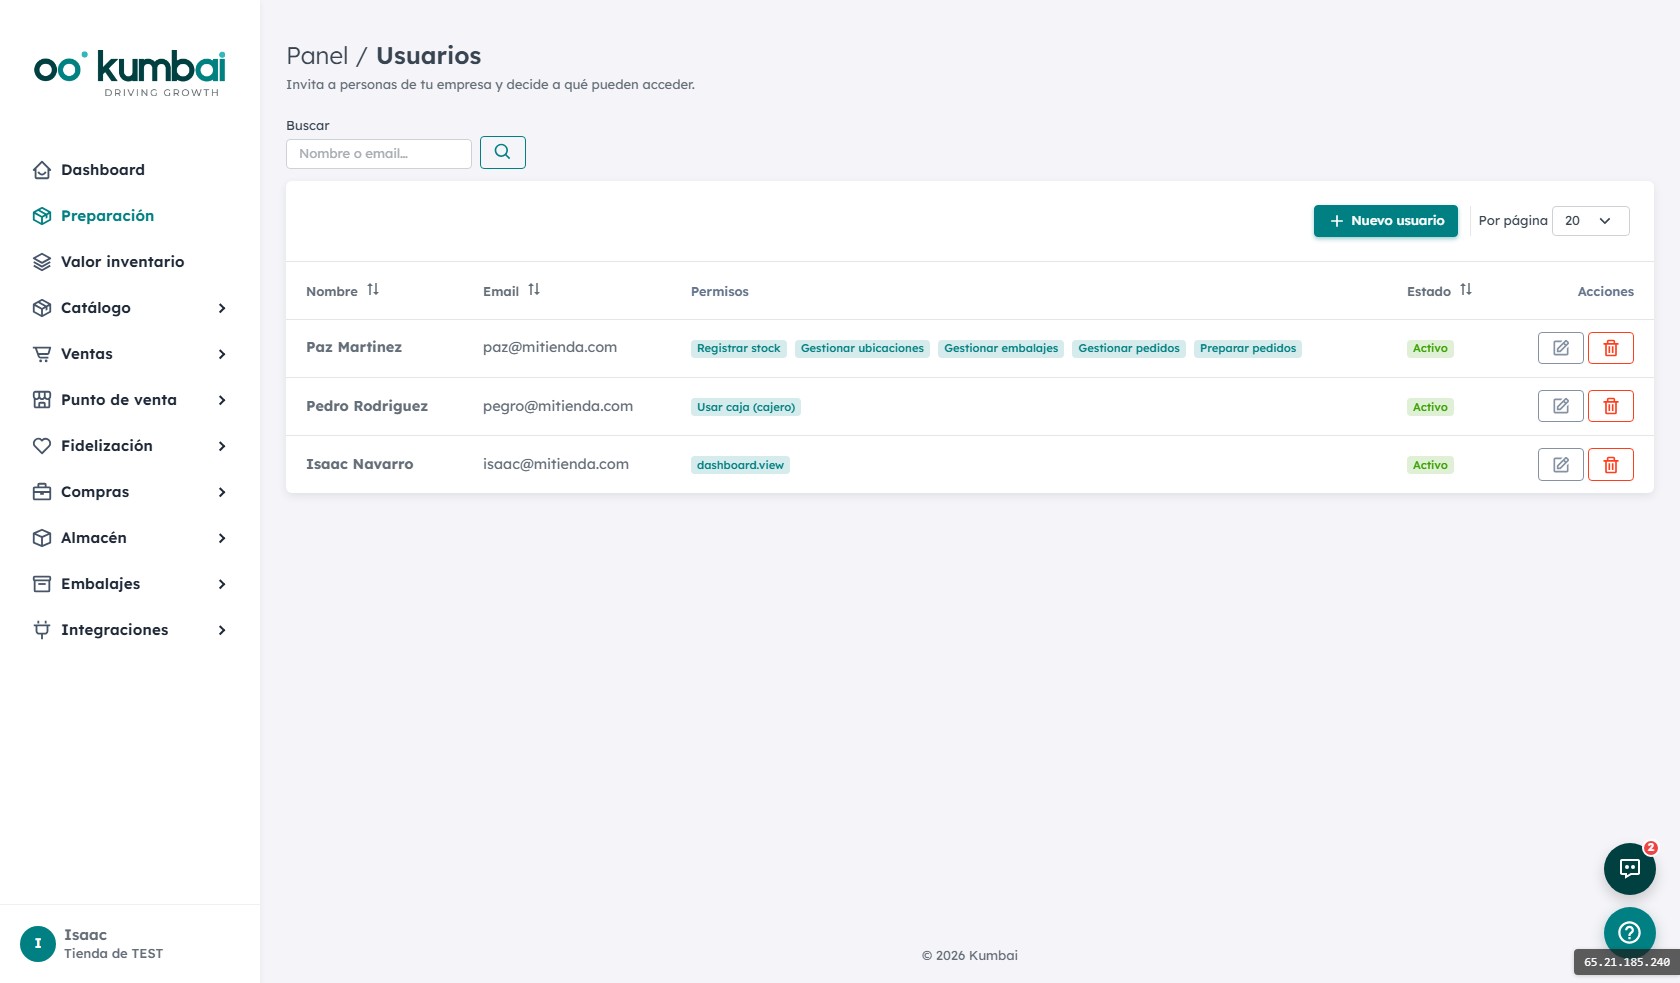Delete user Pedro Rodriguez
The image size is (1680, 983).
tap(1611, 406)
